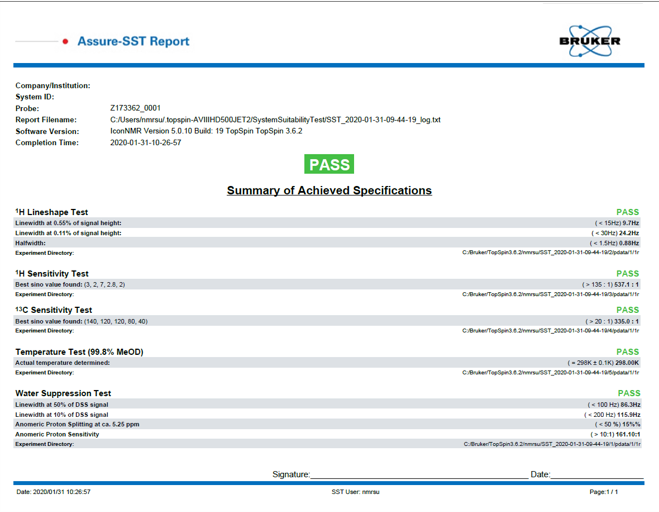Click the 1H Sensitivity Test section heading
659x512 pixels.
click(52, 273)
